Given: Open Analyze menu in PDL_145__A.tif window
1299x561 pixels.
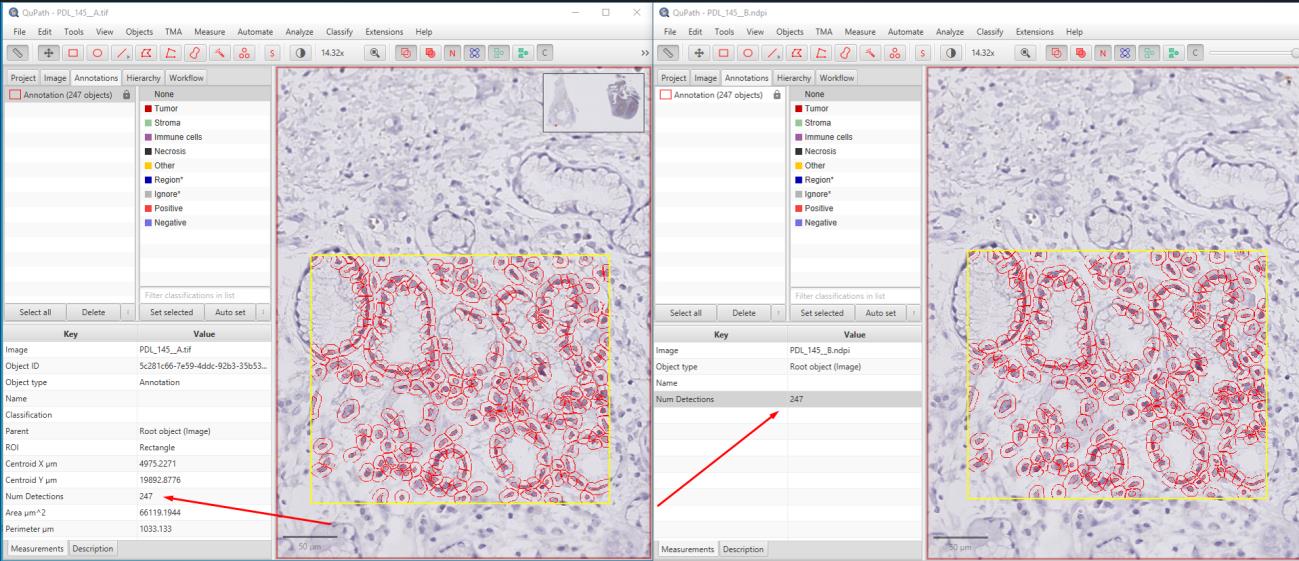Looking at the screenshot, I should tap(298, 32).
